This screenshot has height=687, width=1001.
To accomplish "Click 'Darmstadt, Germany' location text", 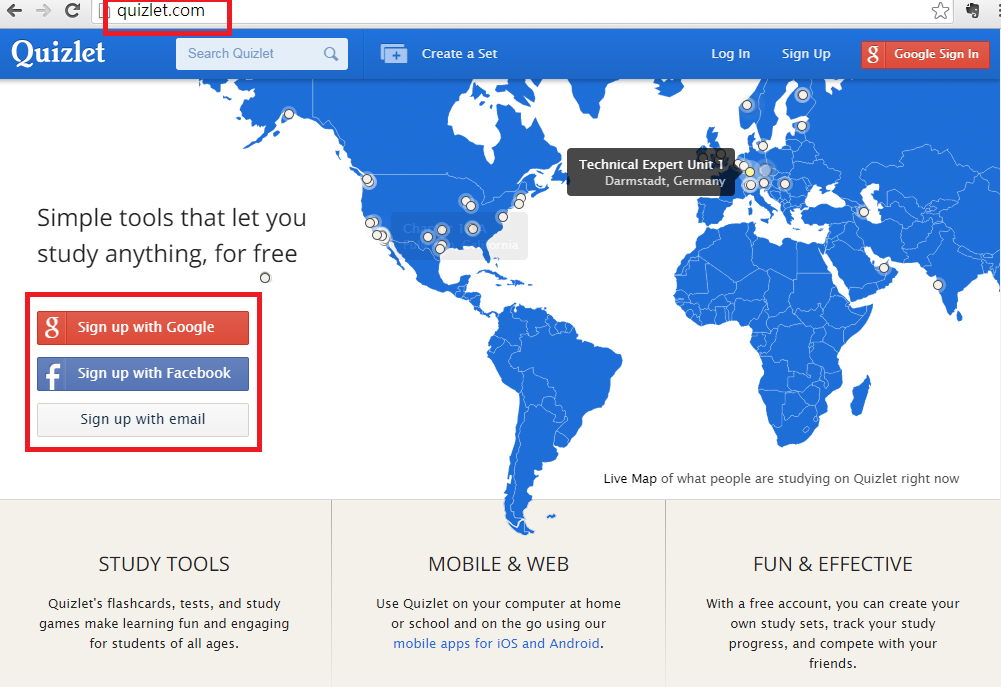I will coord(665,181).
